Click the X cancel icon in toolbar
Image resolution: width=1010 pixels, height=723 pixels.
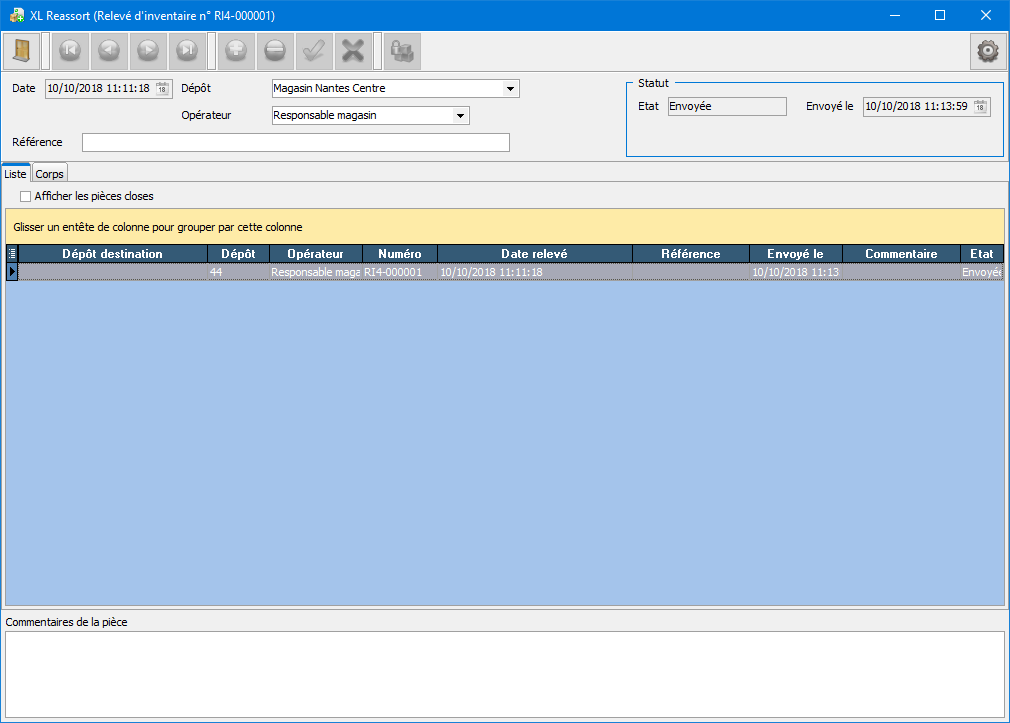click(353, 50)
